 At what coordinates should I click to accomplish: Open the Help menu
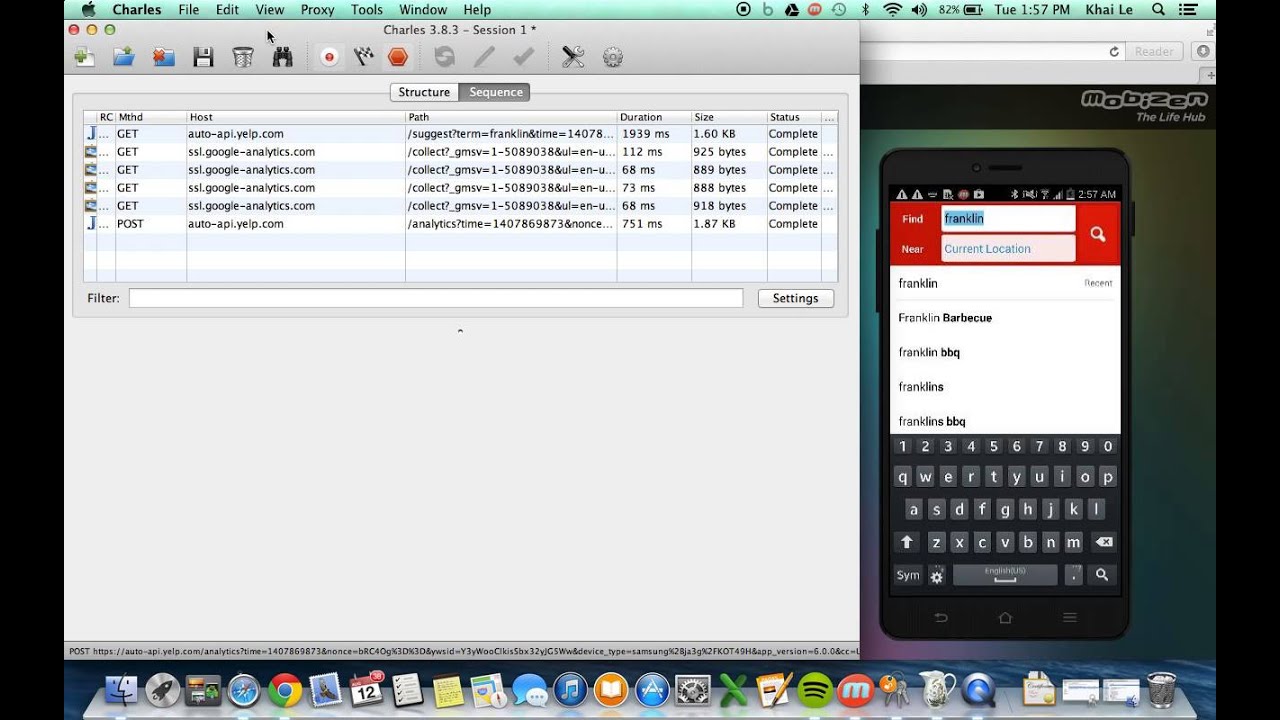(477, 9)
